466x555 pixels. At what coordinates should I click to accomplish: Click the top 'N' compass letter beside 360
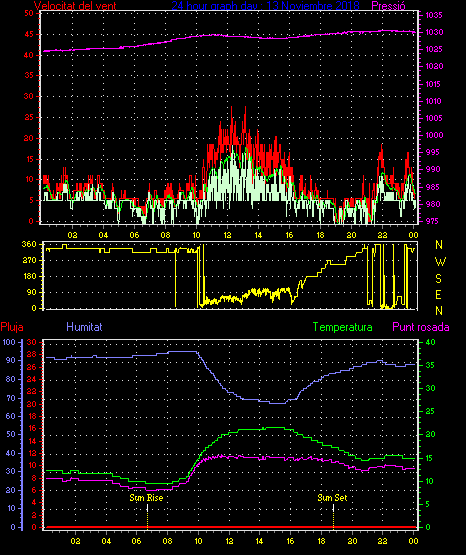[439, 245]
